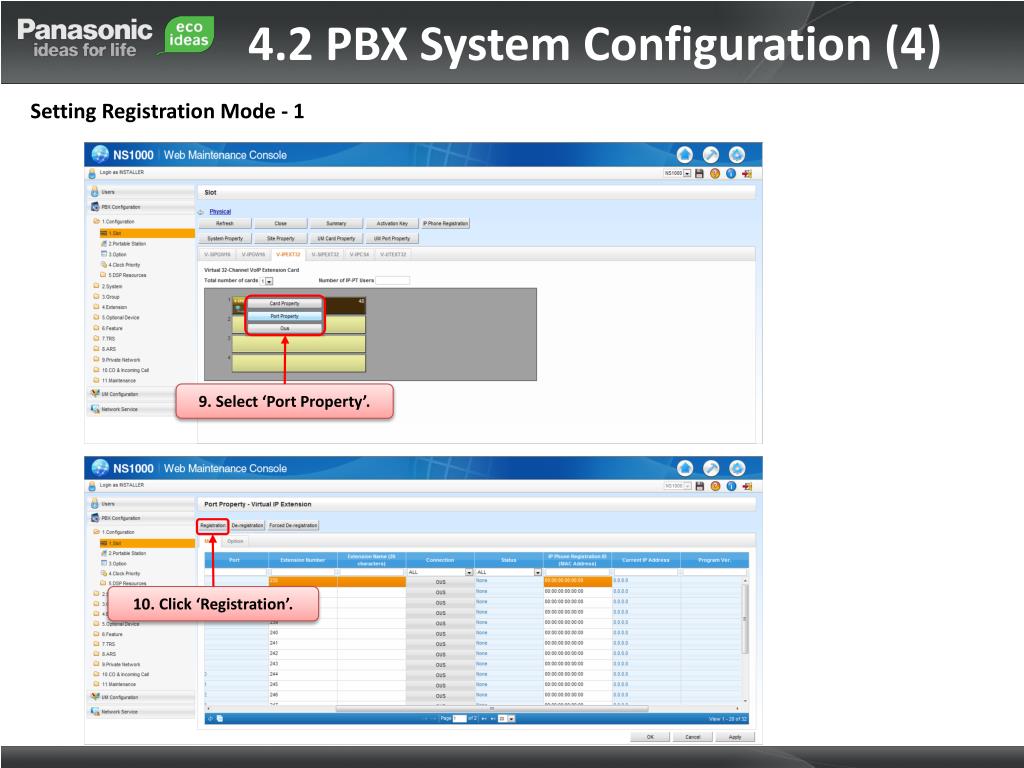Screen dimensions: 1024x768
Task: Choose Card Property in the card popup menu
Action: pyautogui.click(x=285, y=304)
